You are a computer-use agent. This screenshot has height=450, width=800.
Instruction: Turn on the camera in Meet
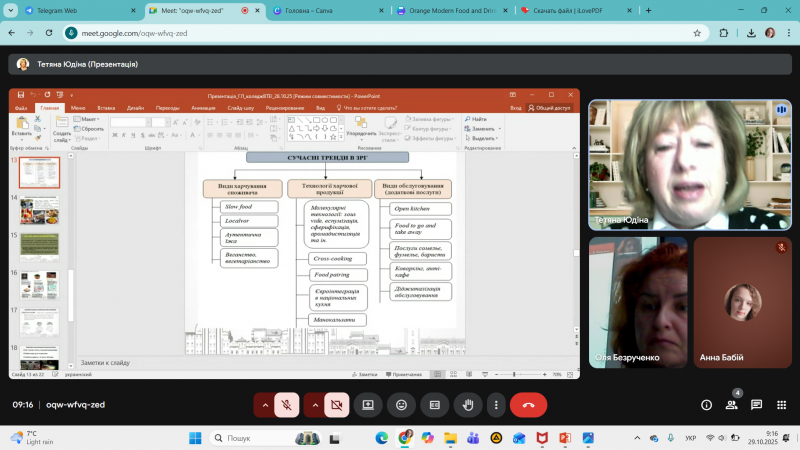pyautogui.click(x=337, y=405)
